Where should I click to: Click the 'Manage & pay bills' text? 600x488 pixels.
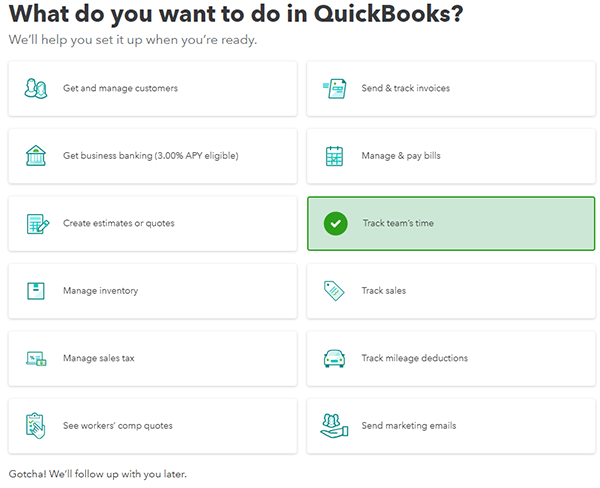click(x=401, y=156)
